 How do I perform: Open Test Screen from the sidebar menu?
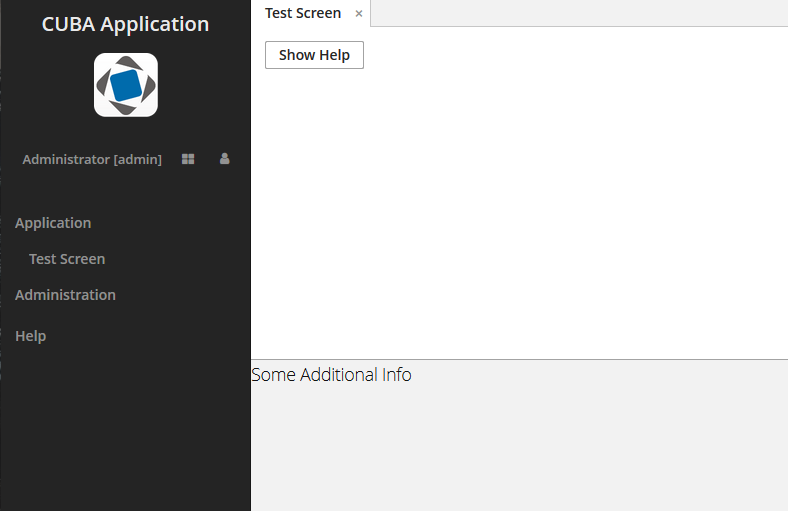click(67, 259)
